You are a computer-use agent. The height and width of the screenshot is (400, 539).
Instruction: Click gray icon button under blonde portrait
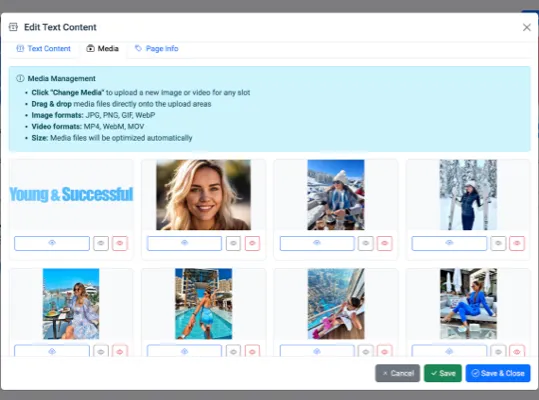[233, 243]
